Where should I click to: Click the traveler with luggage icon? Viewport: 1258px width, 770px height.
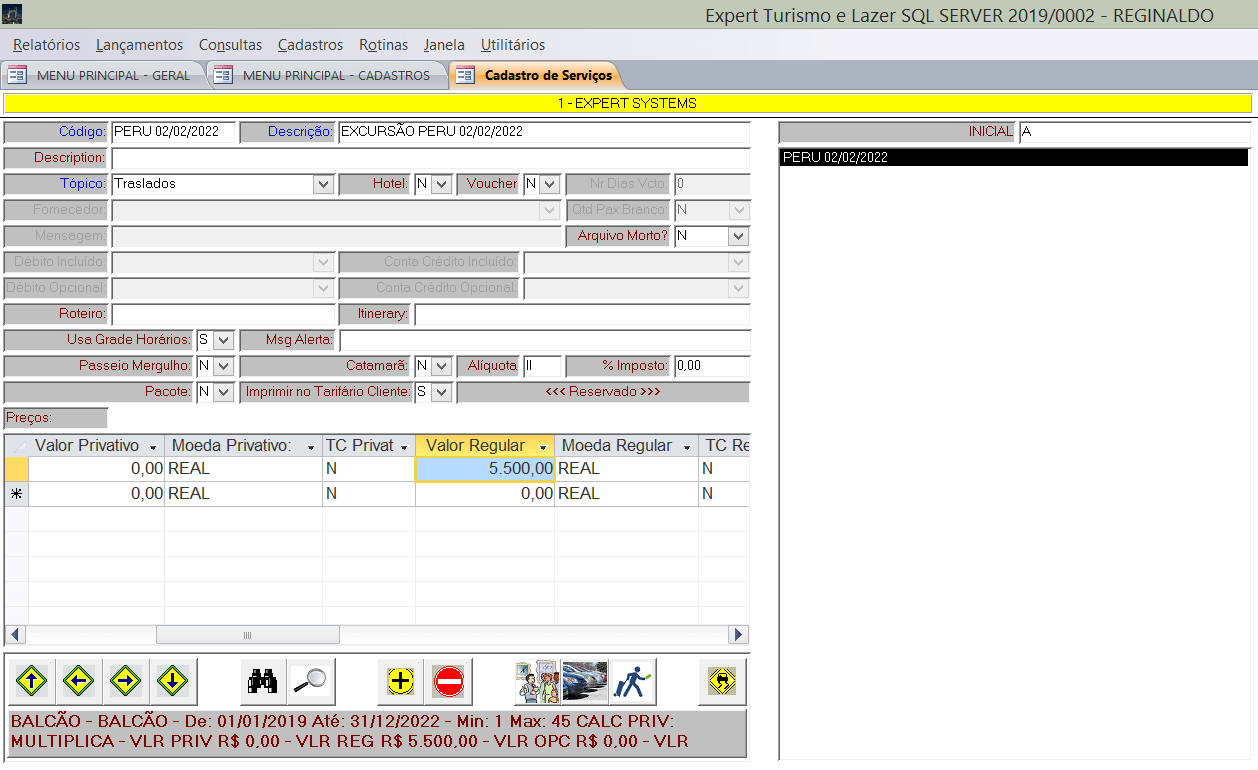pos(632,682)
